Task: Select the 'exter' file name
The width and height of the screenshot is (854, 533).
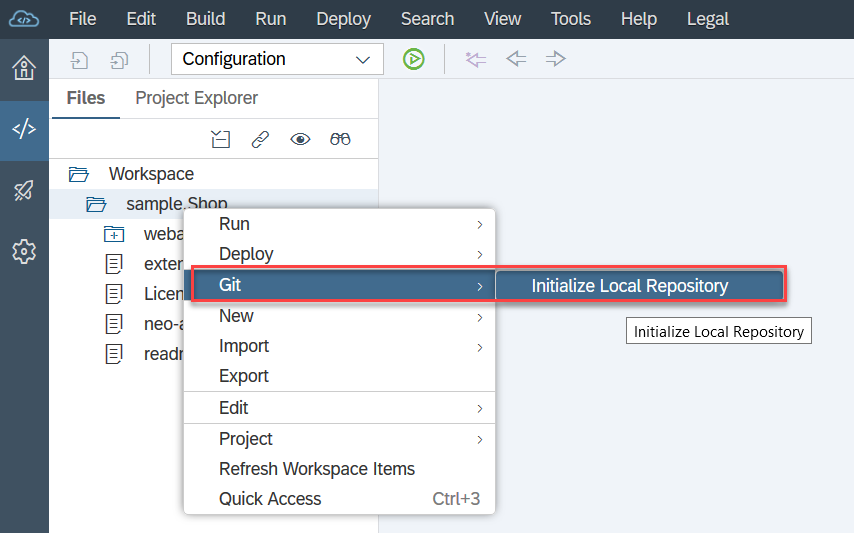Action: [x=163, y=264]
